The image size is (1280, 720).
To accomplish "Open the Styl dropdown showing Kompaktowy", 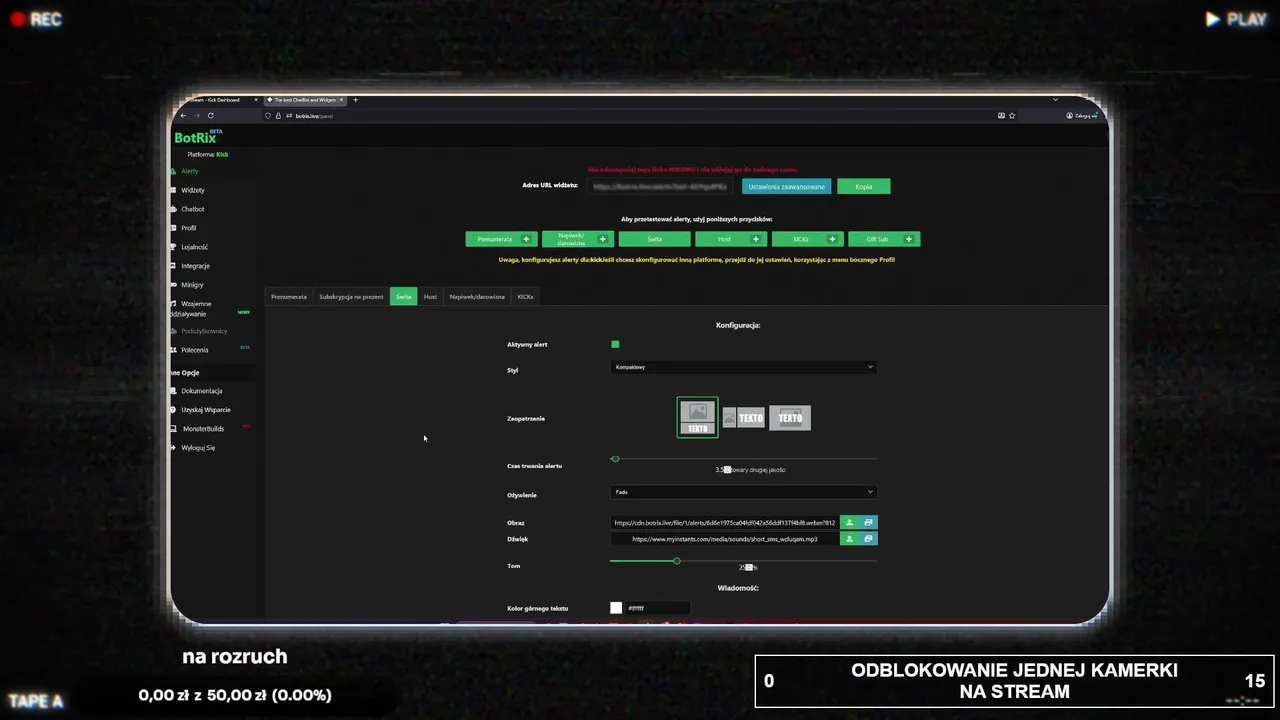I will [x=743, y=367].
